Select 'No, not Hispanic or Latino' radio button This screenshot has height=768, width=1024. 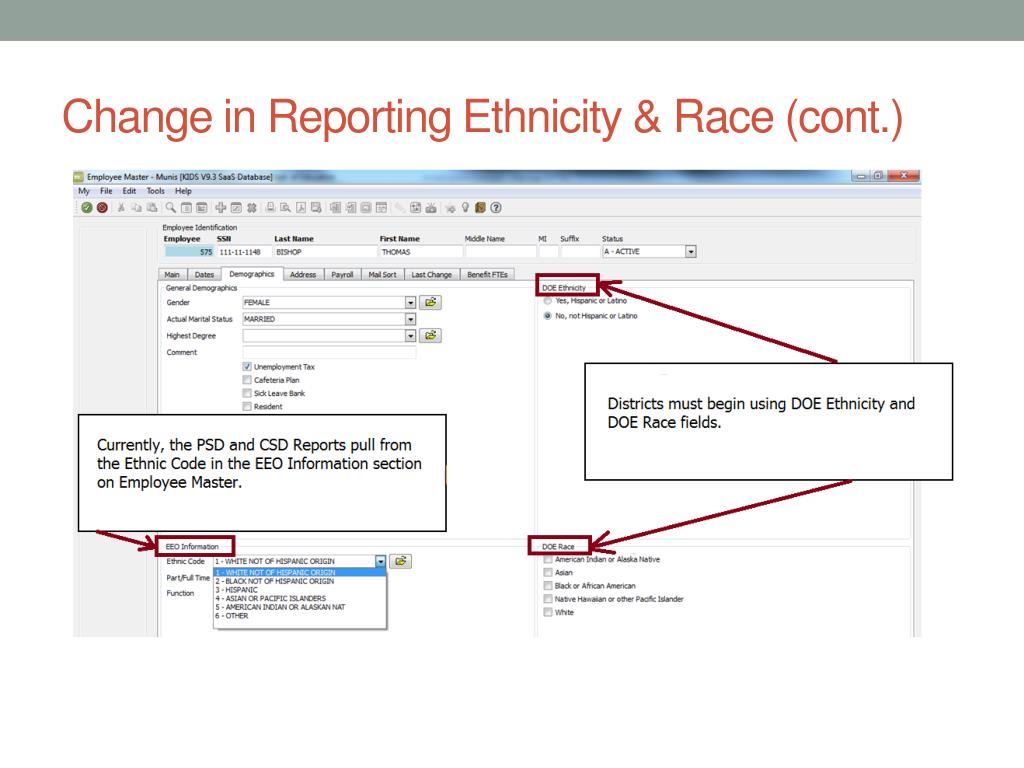[548, 316]
